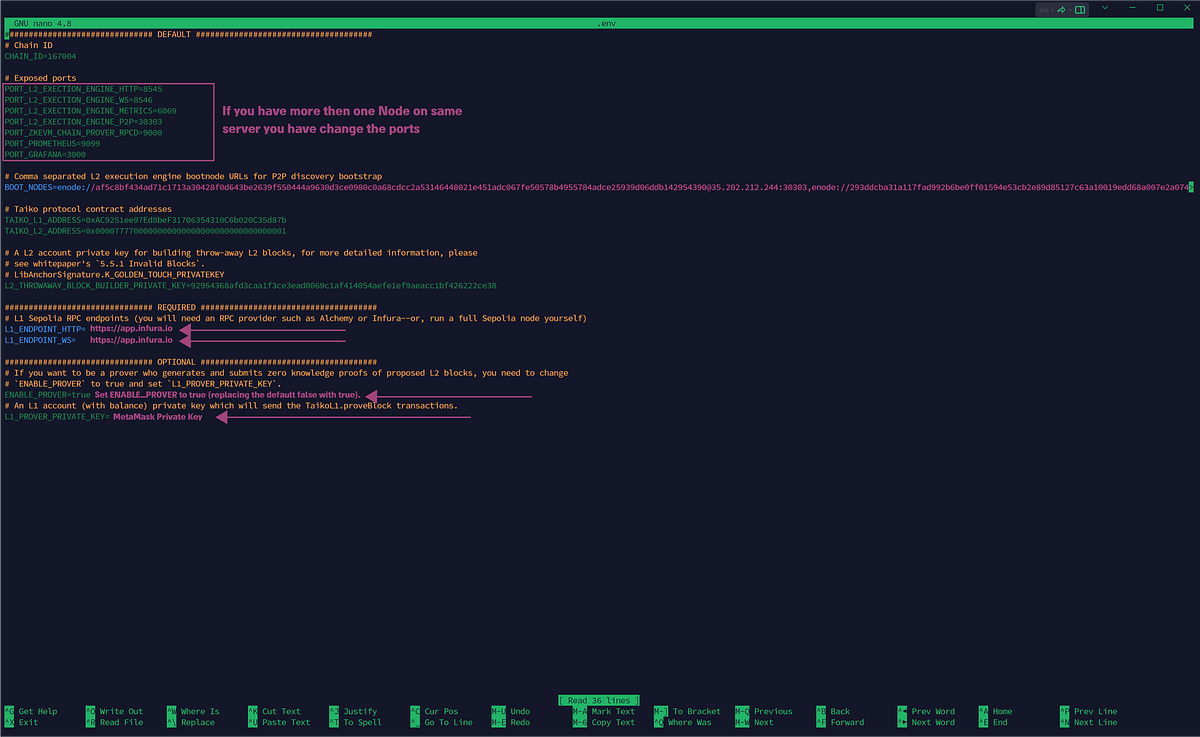Screen dimensions: 1200x737
Task: Click the split-pane icon in the title bar
Action: coord(1080,8)
